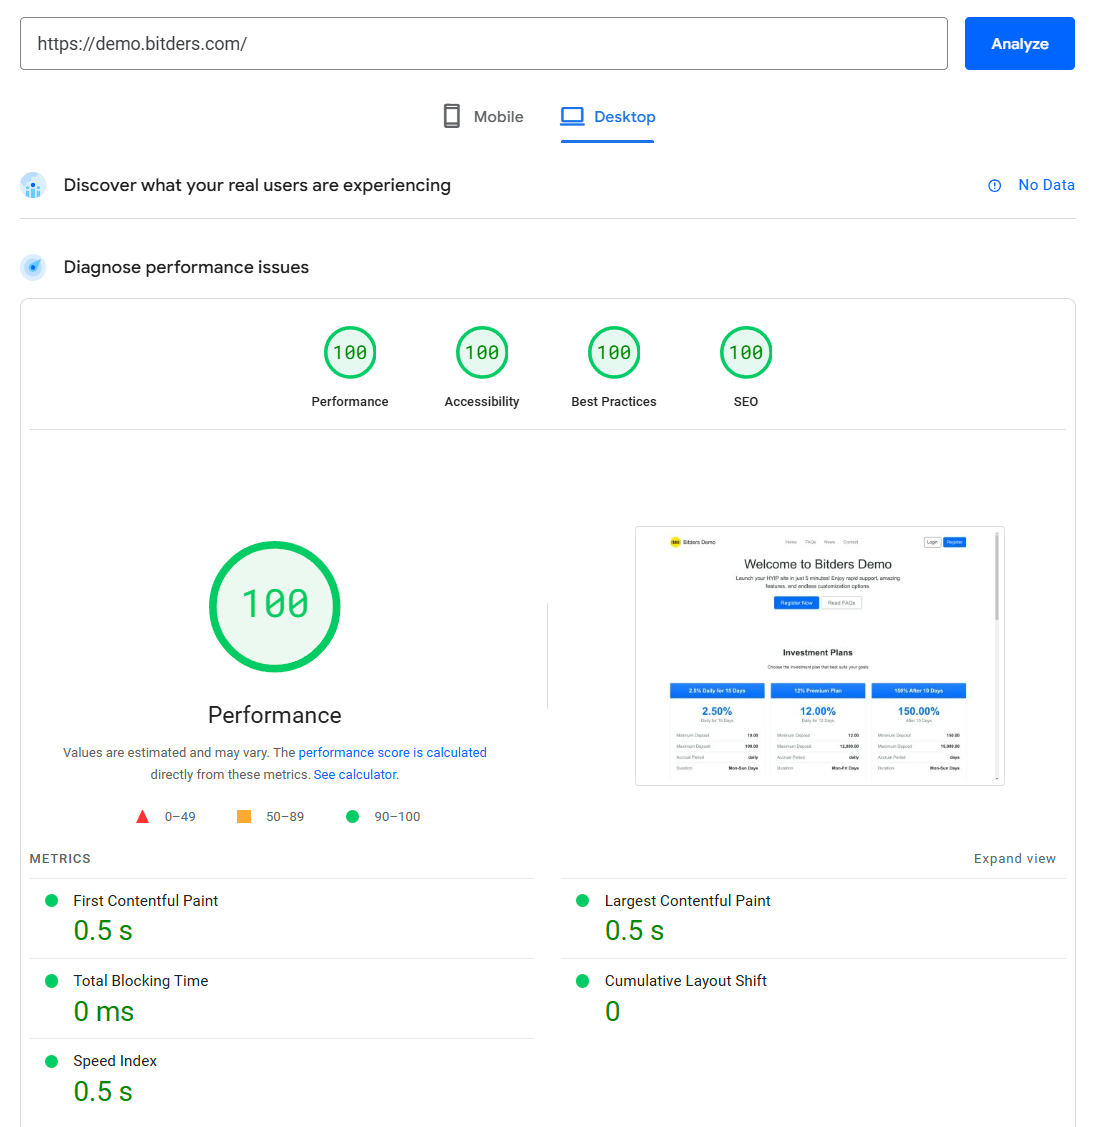Screen dimensions: 1093x1127
Task: Click the Analyze button
Action: pyautogui.click(x=1019, y=44)
